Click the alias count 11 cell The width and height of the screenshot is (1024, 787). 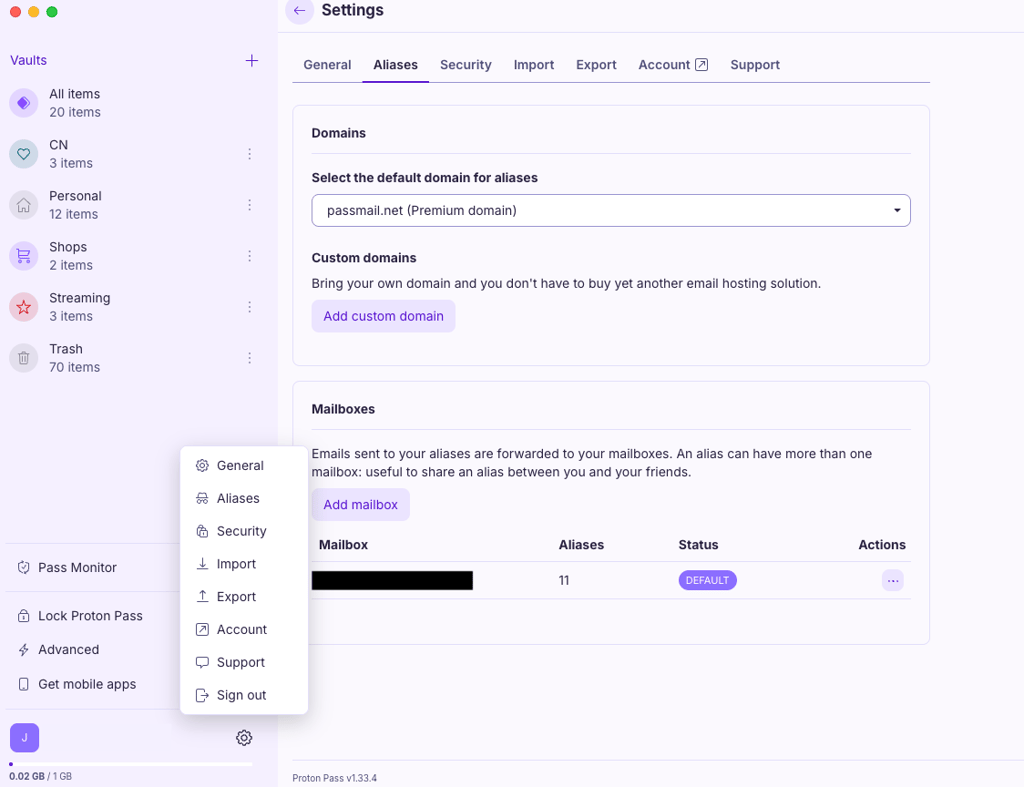click(564, 581)
